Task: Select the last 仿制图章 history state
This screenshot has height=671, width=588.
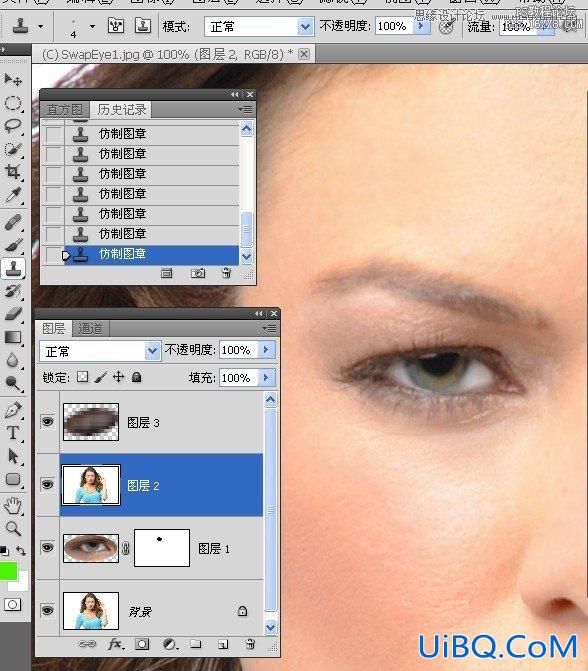Action: [x=151, y=255]
